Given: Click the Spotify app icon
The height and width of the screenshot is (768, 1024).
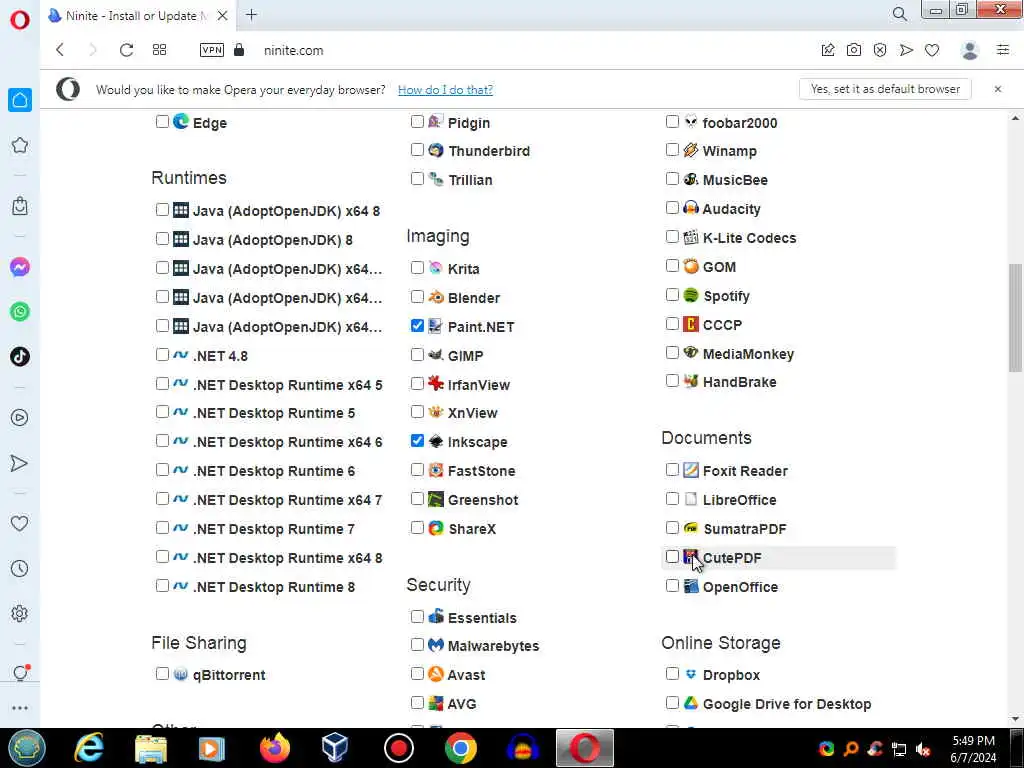Looking at the screenshot, I should coord(691,295).
